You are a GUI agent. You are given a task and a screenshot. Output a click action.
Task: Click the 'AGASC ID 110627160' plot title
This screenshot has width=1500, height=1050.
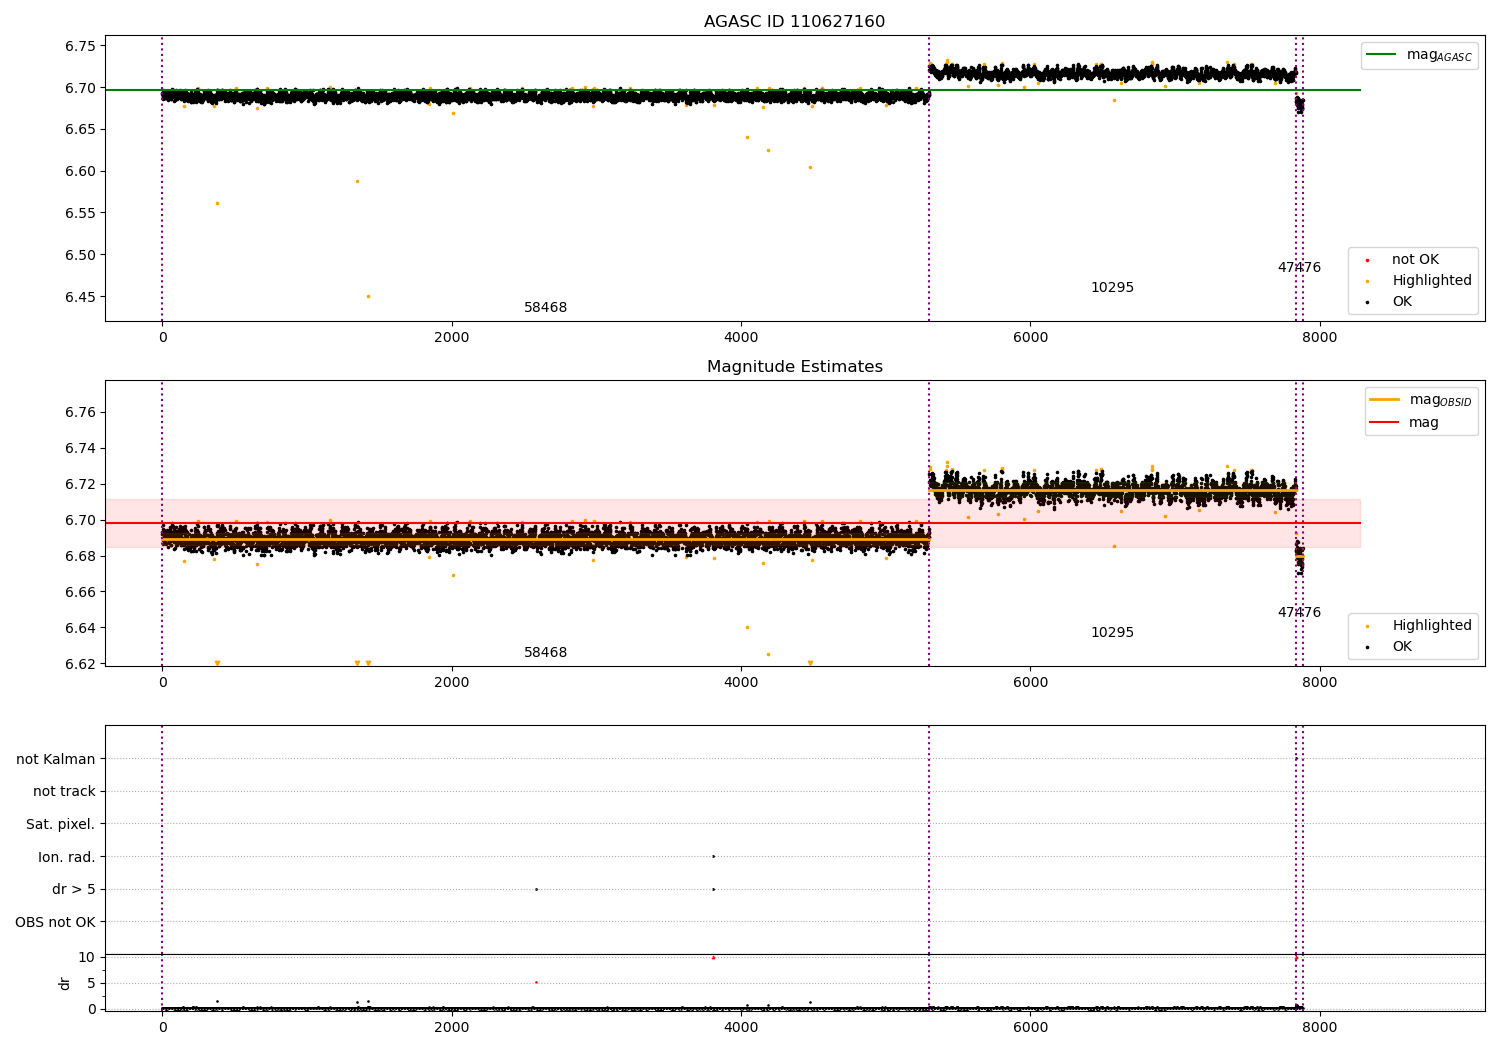794,22
